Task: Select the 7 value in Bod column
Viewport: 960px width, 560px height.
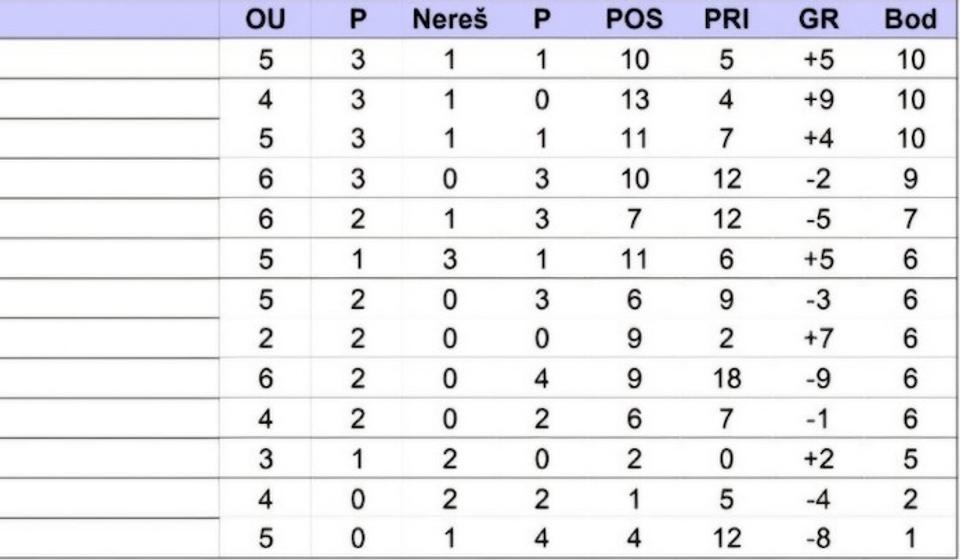Action: [x=910, y=219]
